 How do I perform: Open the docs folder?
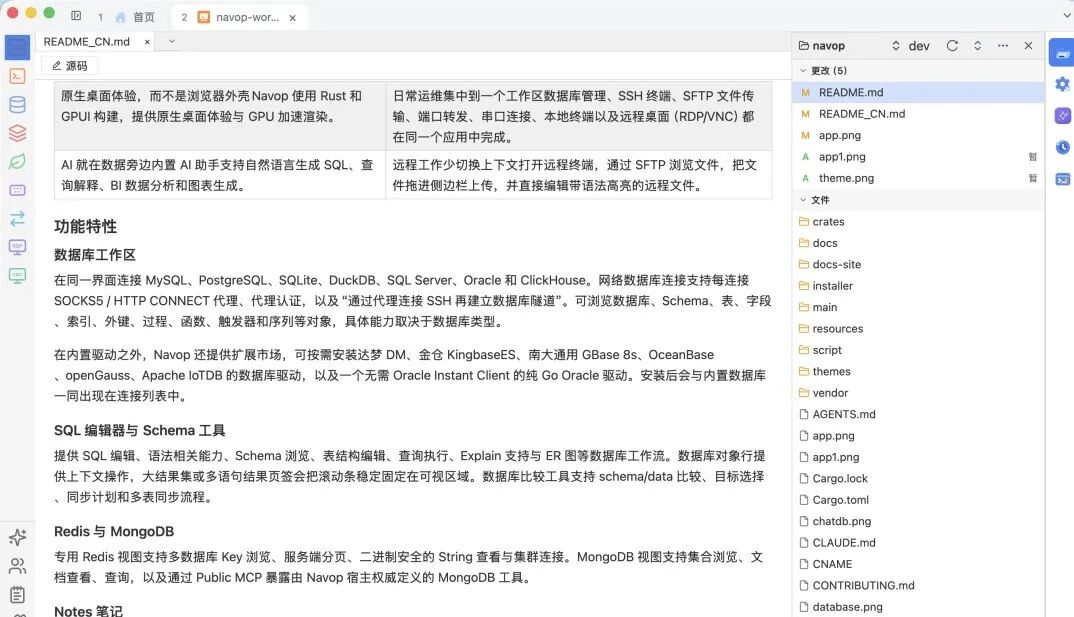[918, 243]
